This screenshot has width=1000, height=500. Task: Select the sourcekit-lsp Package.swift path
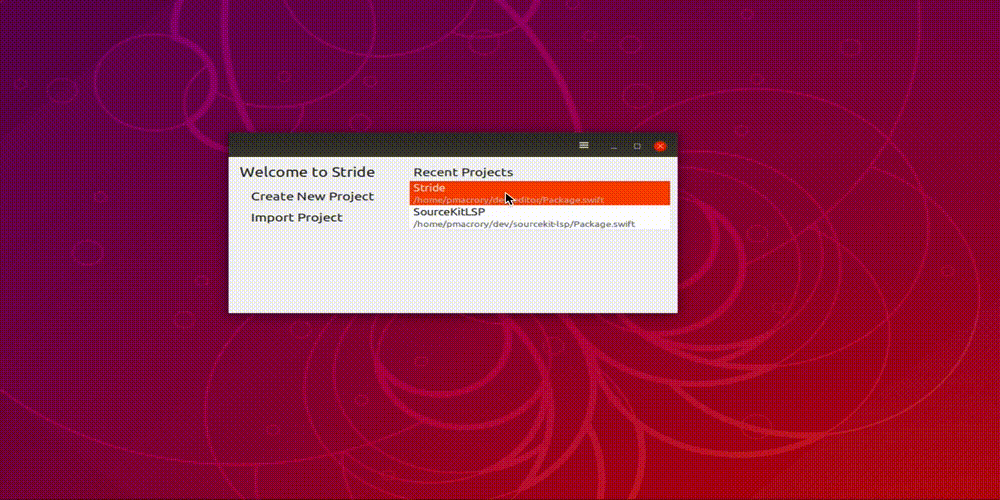pos(524,224)
